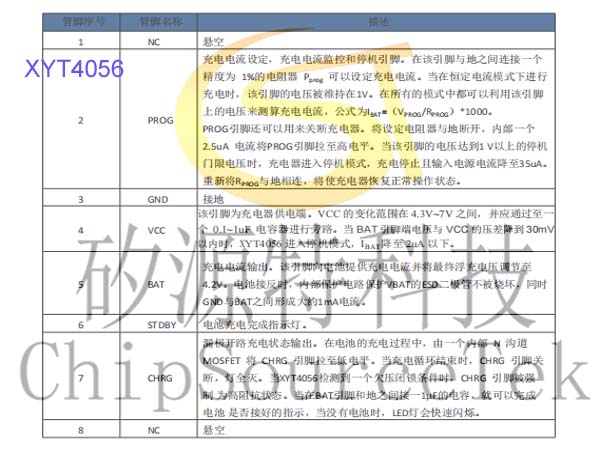600x450 pixels.
Task: Select the STDBY pin name cell
Action: (161, 325)
